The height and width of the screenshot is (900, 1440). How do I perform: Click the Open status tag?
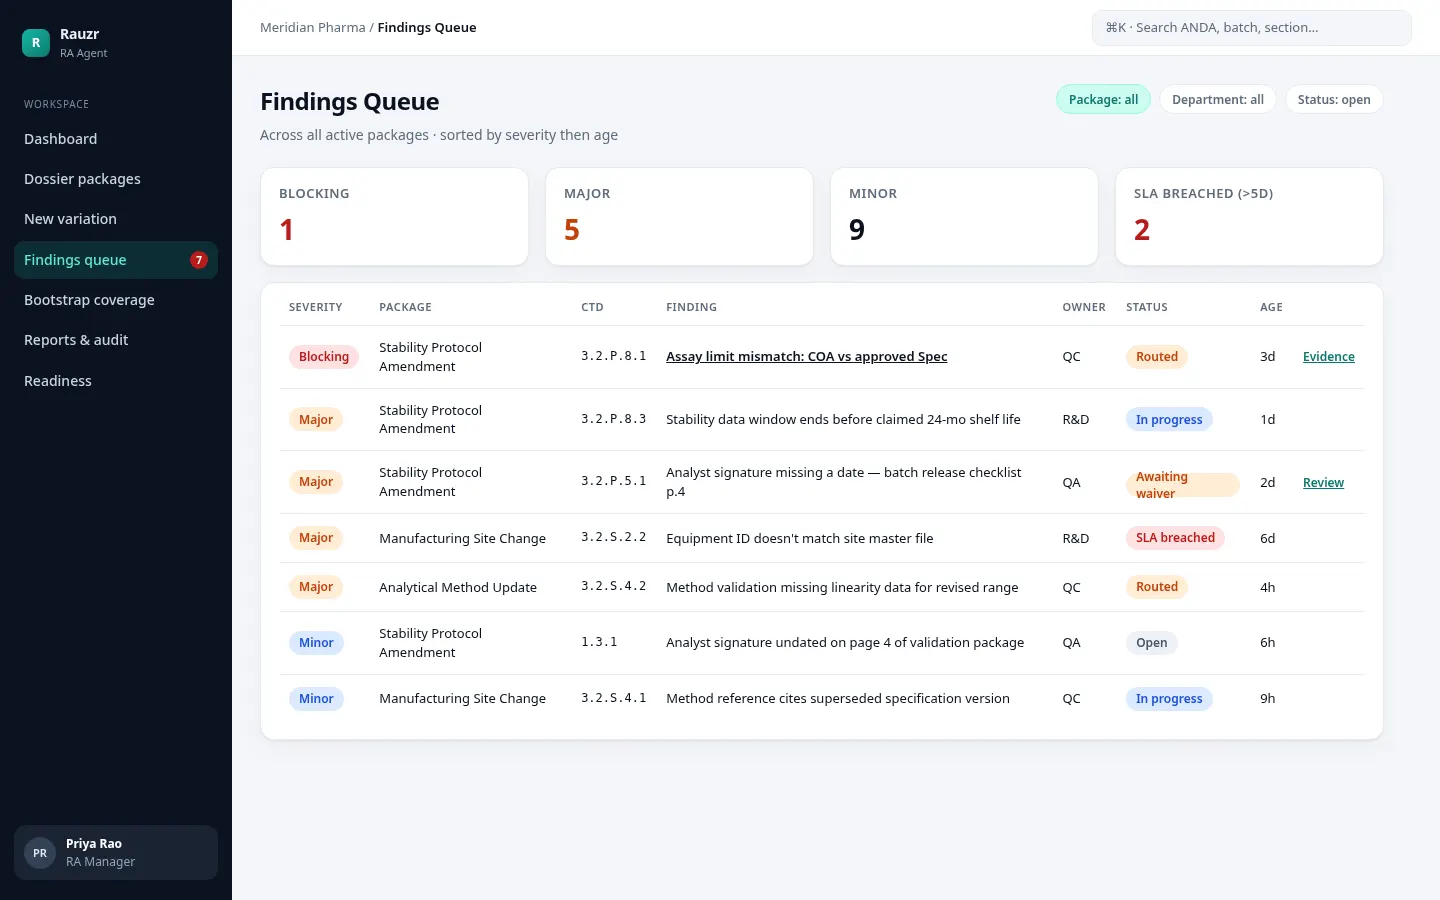click(x=1152, y=643)
